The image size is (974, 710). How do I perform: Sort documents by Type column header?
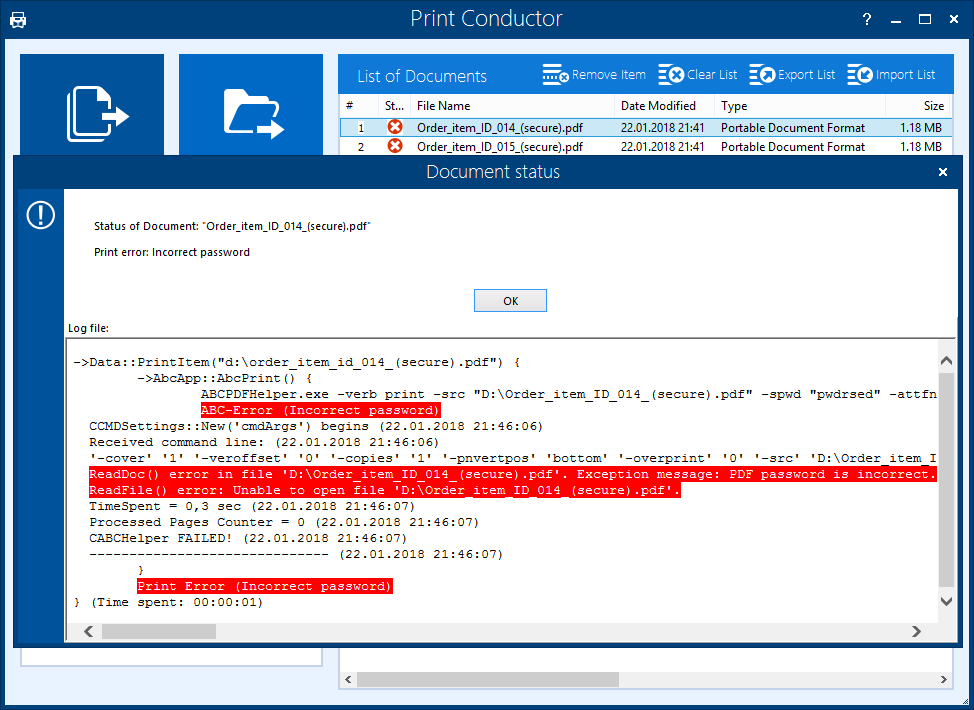coord(734,106)
